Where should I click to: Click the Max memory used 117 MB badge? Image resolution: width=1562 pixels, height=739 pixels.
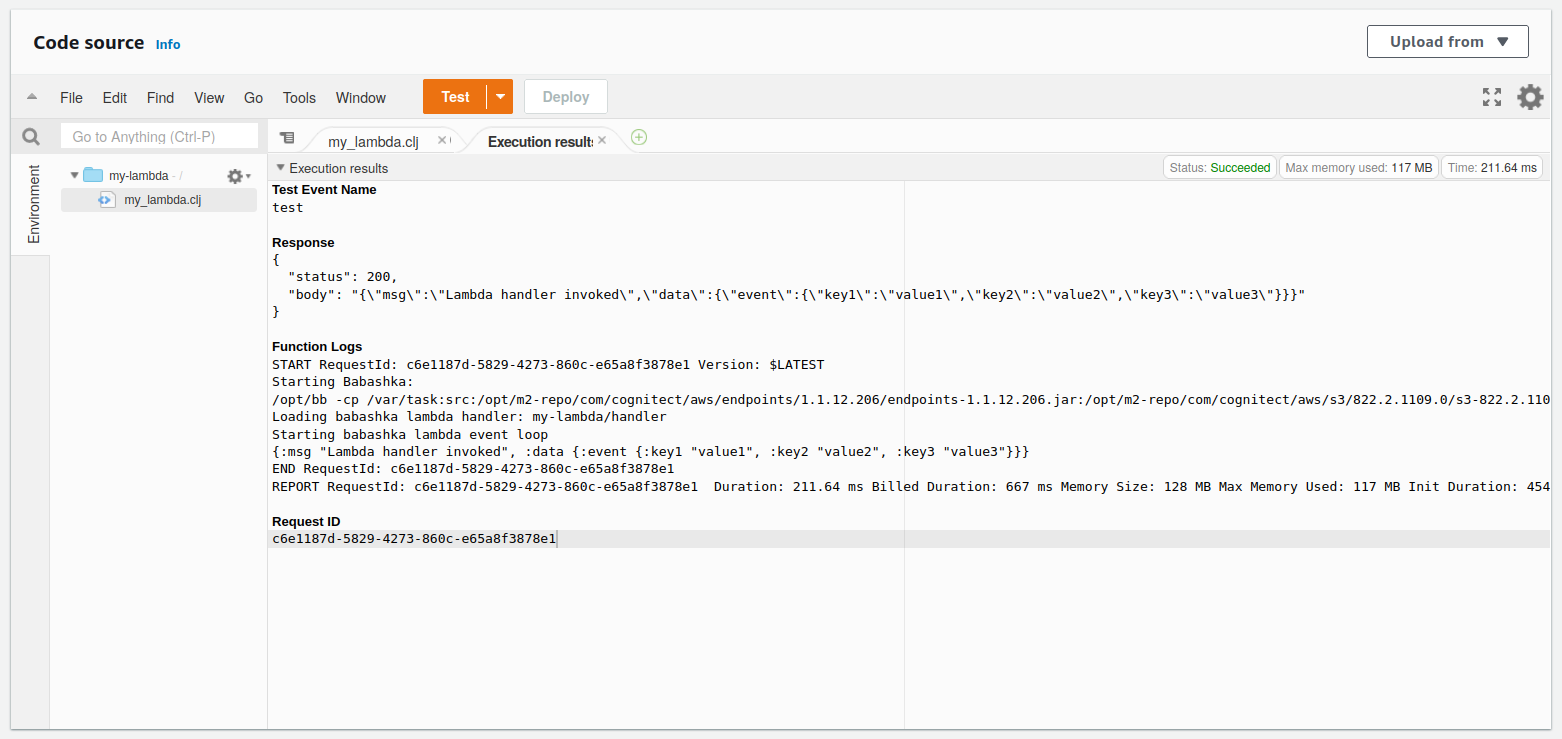(1358, 168)
